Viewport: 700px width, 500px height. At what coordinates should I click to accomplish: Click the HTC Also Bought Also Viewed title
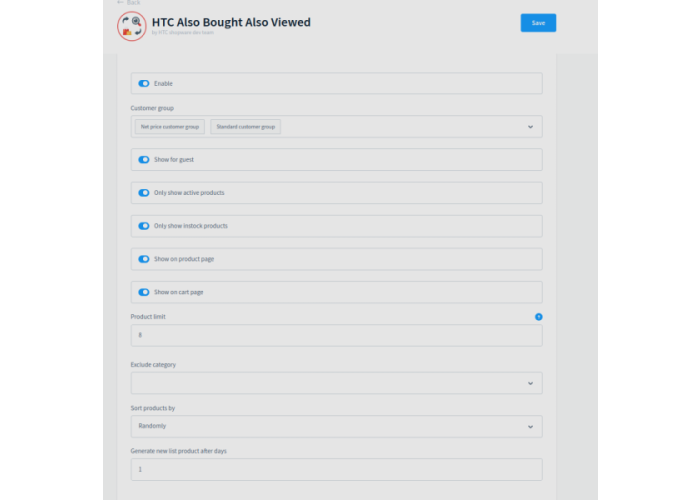coord(231,22)
